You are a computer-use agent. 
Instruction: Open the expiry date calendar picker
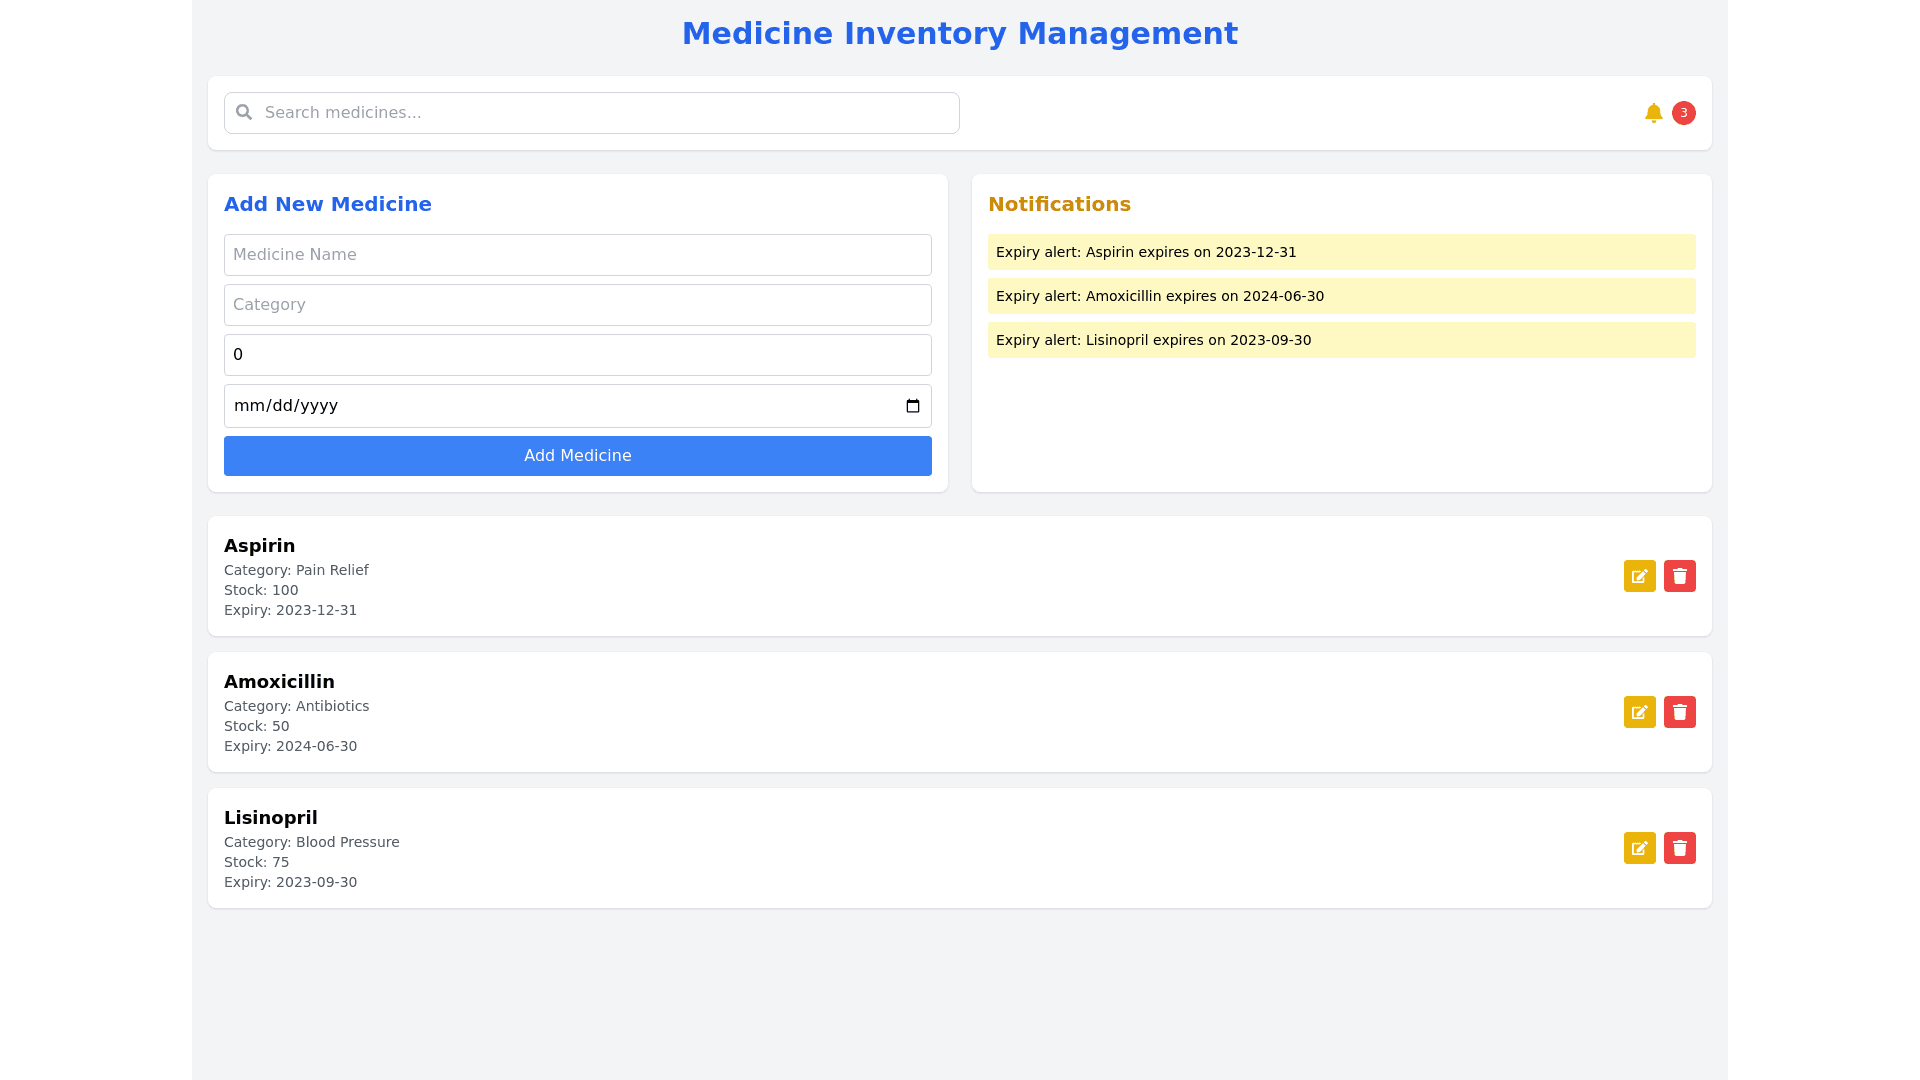click(912, 406)
